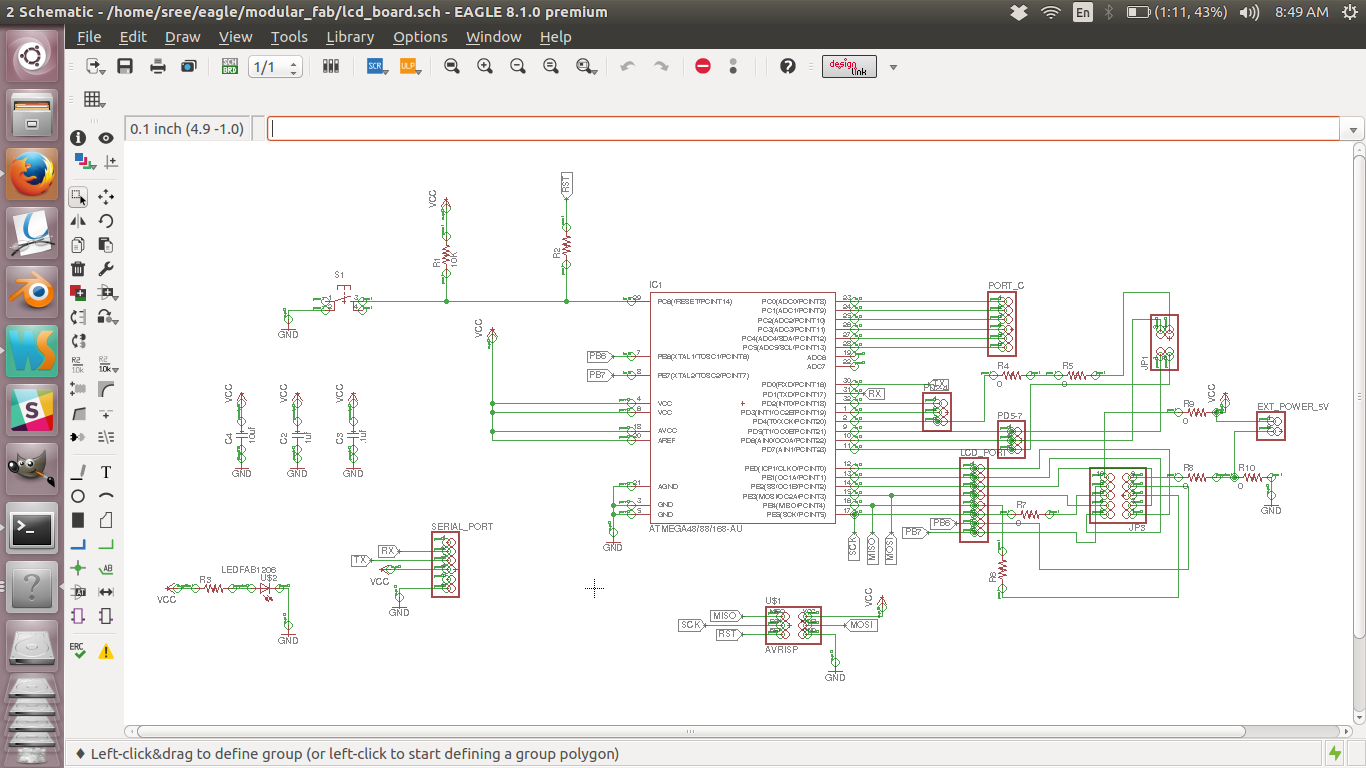Image resolution: width=1366 pixels, height=768 pixels.
Task: Select the Junction dot tool
Action: click(78, 568)
